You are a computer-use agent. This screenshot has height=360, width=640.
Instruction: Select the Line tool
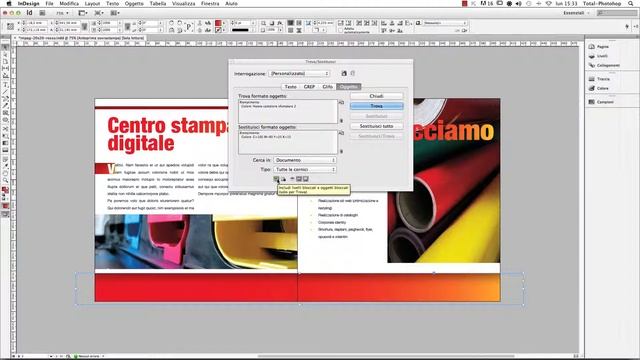pyautogui.click(x=5, y=92)
